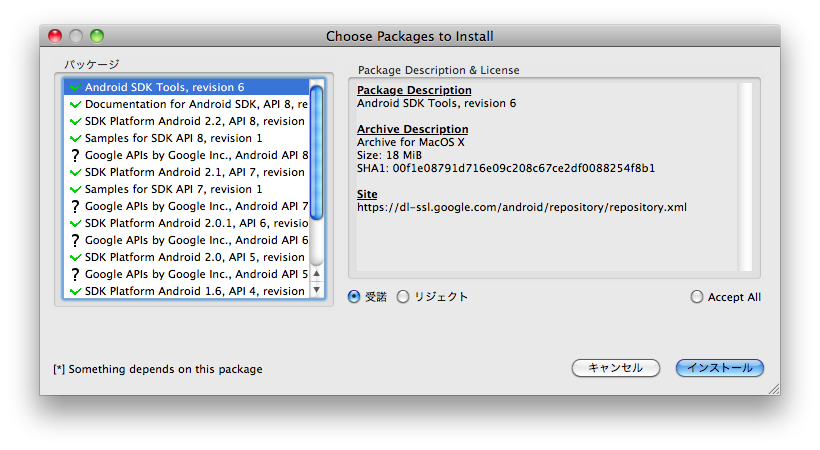Click the package list scroll down arrow
Viewport: 820px width, 450px height.
pos(316,290)
